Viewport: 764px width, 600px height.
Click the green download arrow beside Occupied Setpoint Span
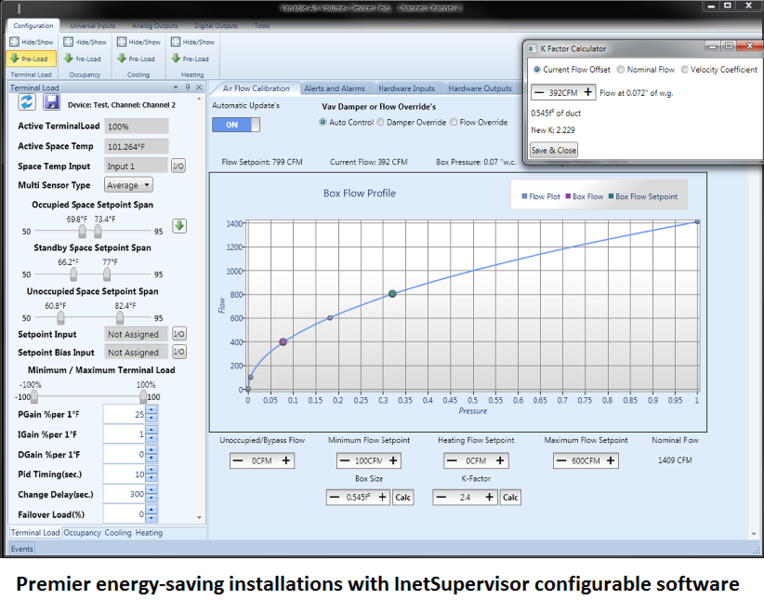pyautogui.click(x=179, y=225)
